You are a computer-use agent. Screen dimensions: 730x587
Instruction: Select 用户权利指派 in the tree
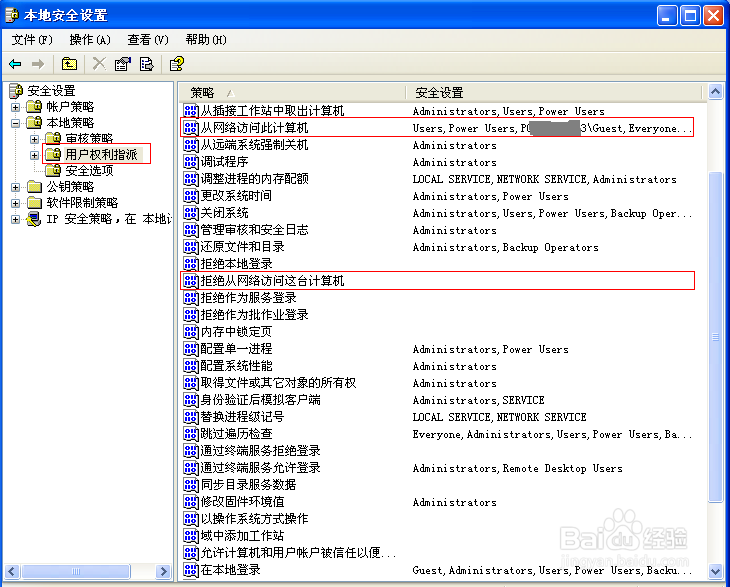coord(101,155)
